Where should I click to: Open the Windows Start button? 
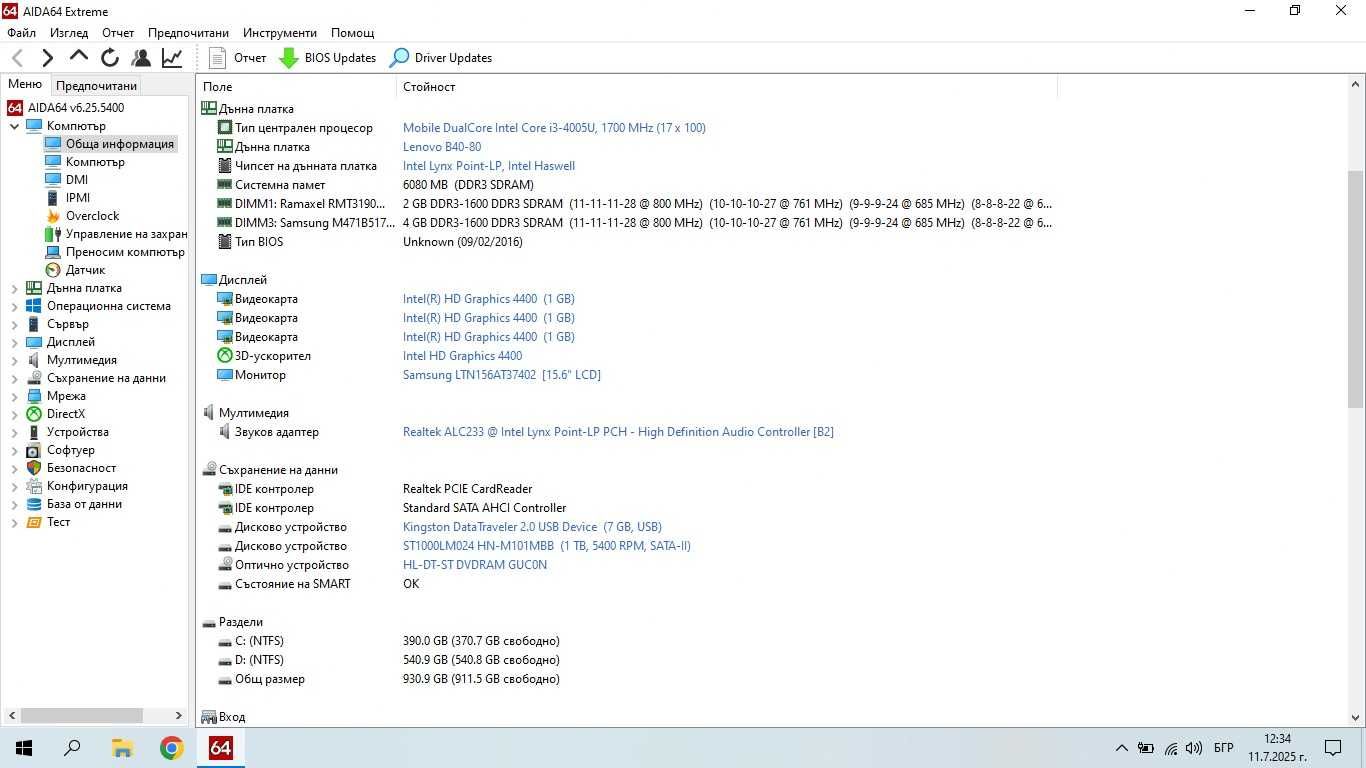pyautogui.click(x=24, y=748)
